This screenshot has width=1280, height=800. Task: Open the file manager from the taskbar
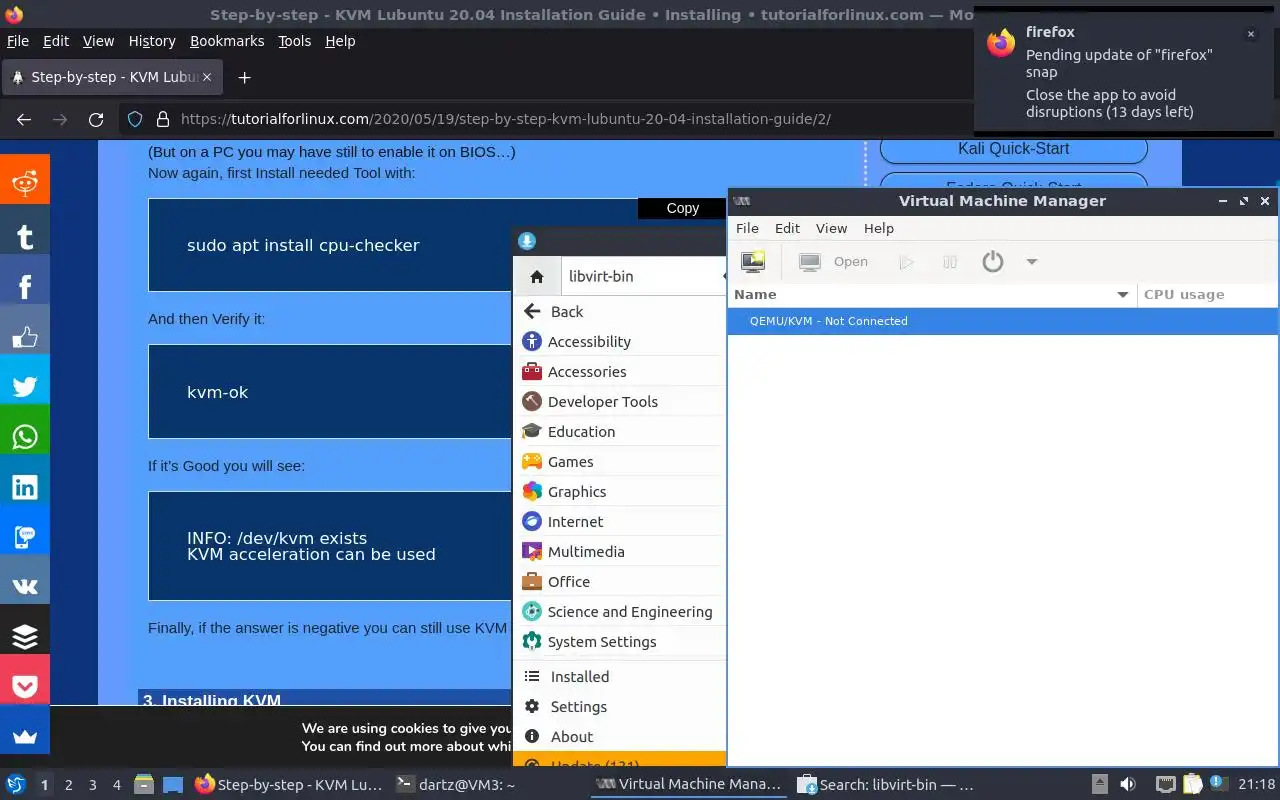coord(143,785)
